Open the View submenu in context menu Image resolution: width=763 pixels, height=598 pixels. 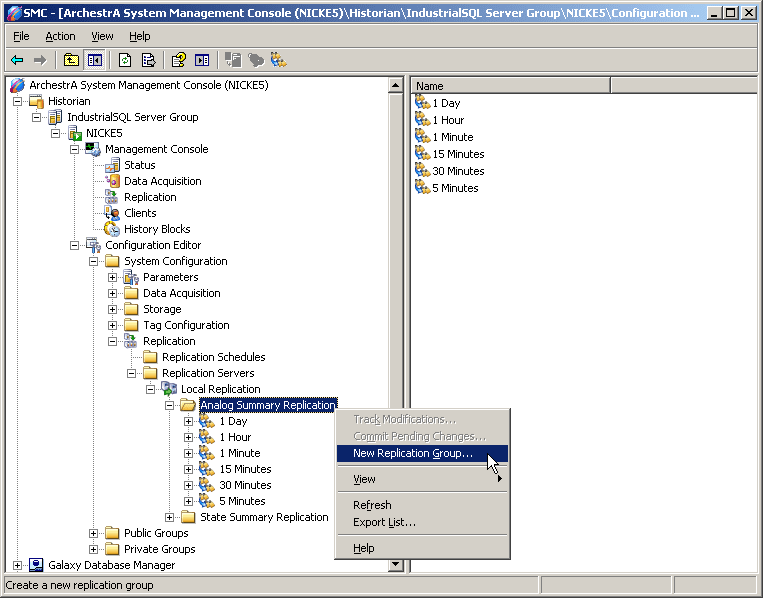coord(422,479)
